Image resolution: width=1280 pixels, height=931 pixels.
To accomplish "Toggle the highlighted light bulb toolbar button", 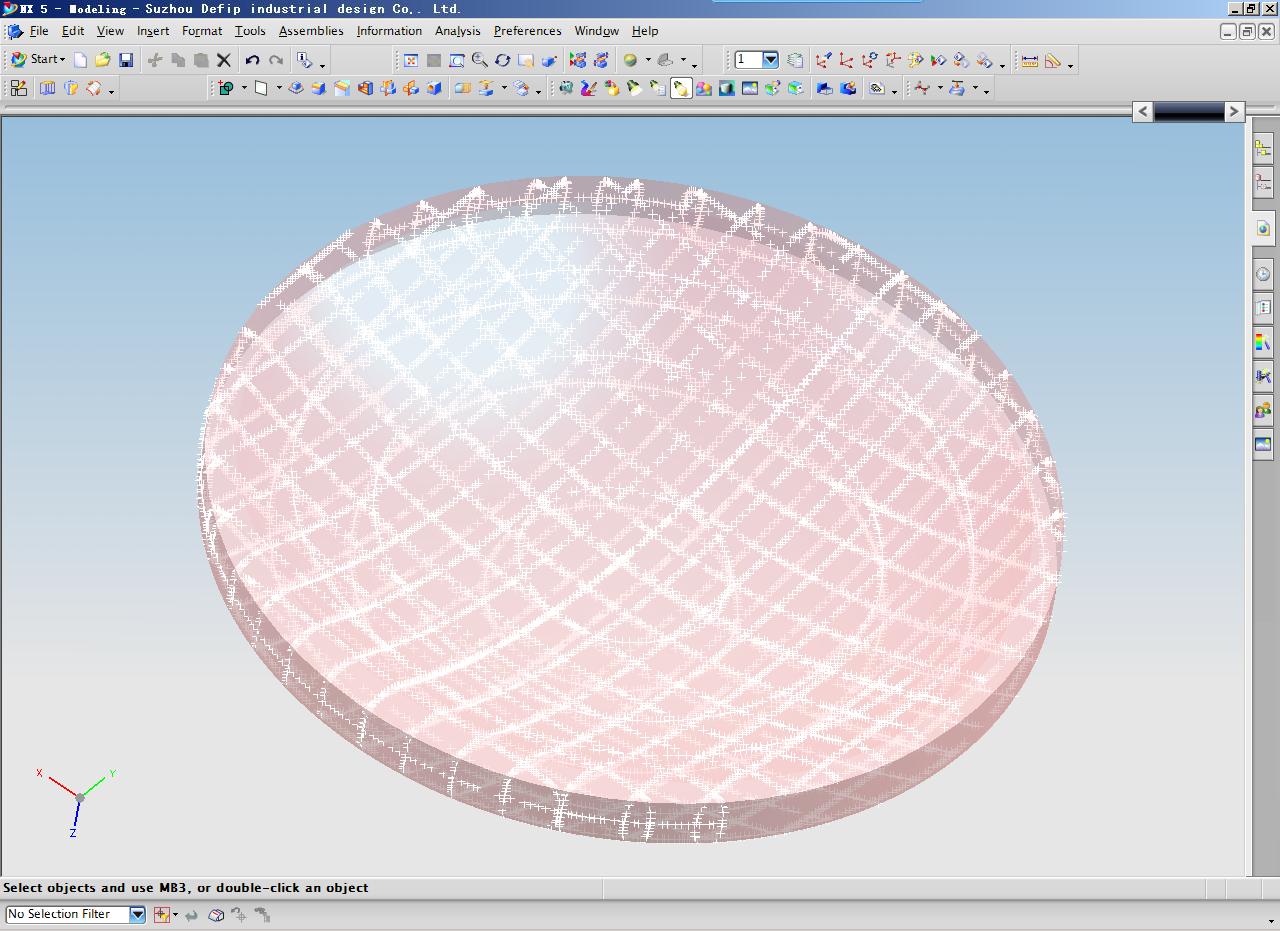I will click(x=680, y=89).
